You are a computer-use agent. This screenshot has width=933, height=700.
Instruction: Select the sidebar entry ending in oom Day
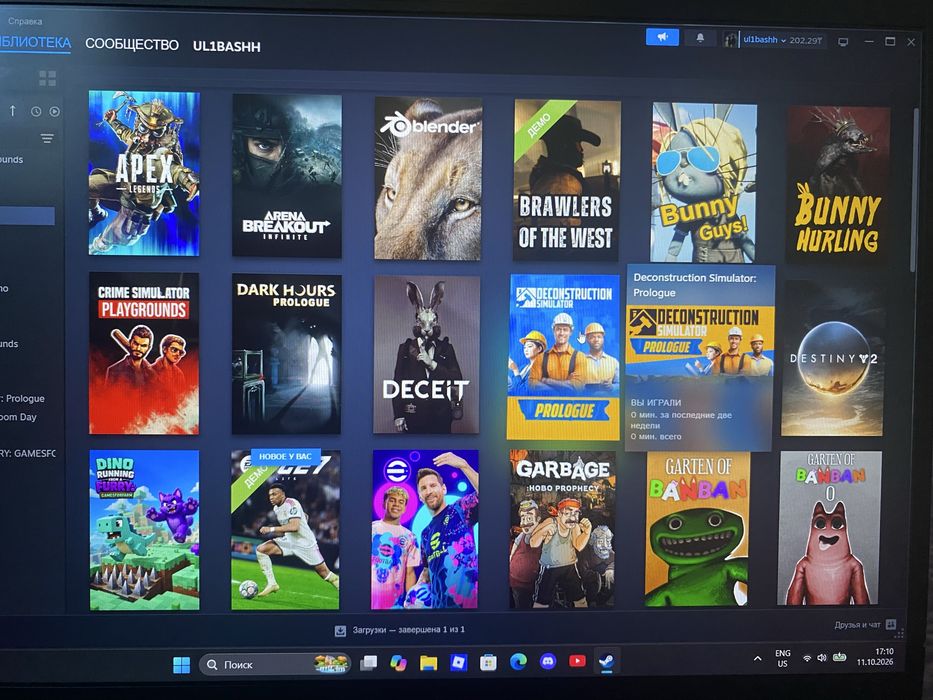point(19,417)
